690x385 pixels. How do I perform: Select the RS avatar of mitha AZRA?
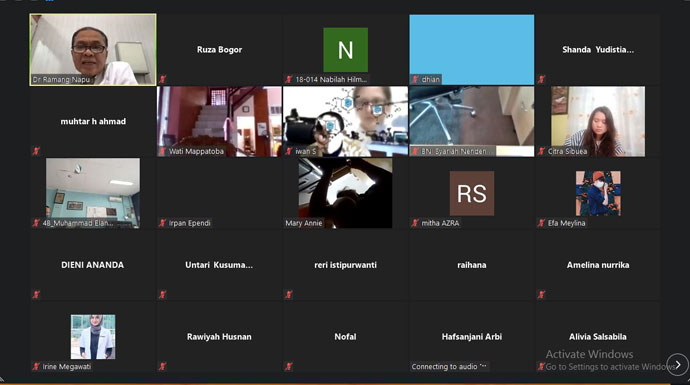[x=472, y=193]
